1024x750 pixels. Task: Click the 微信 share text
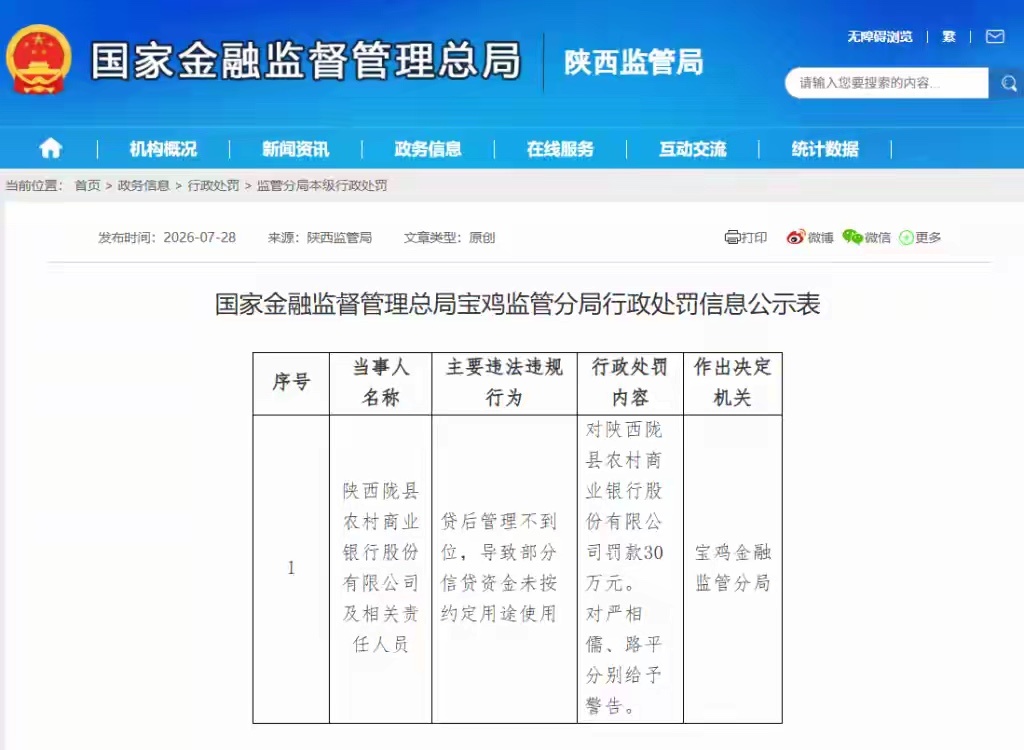(x=878, y=237)
